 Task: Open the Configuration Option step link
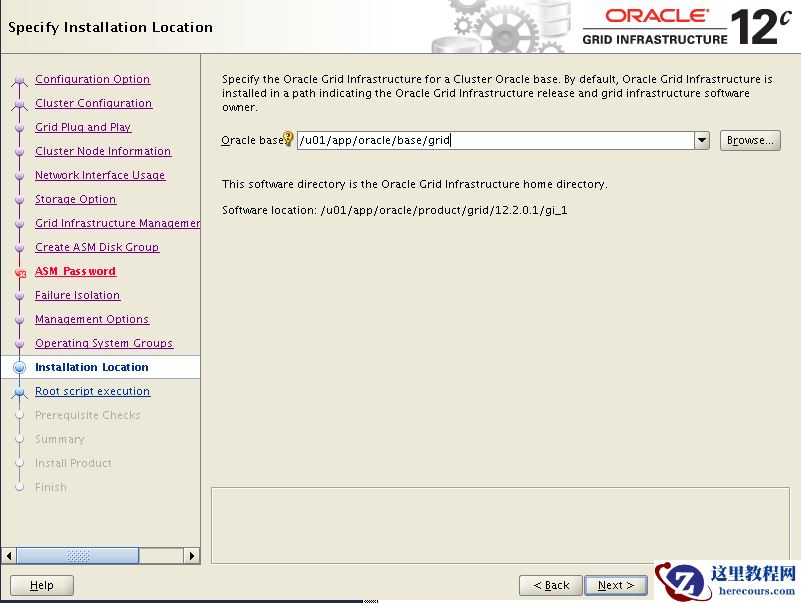click(92, 79)
